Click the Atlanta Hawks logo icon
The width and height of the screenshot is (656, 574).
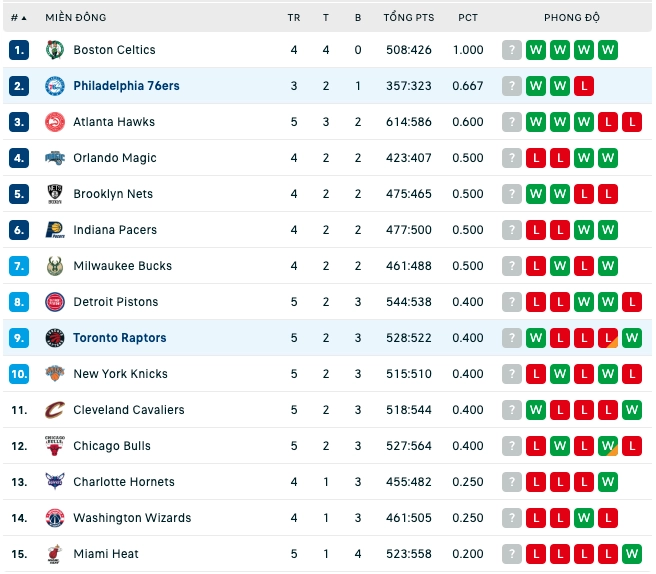tap(55, 122)
